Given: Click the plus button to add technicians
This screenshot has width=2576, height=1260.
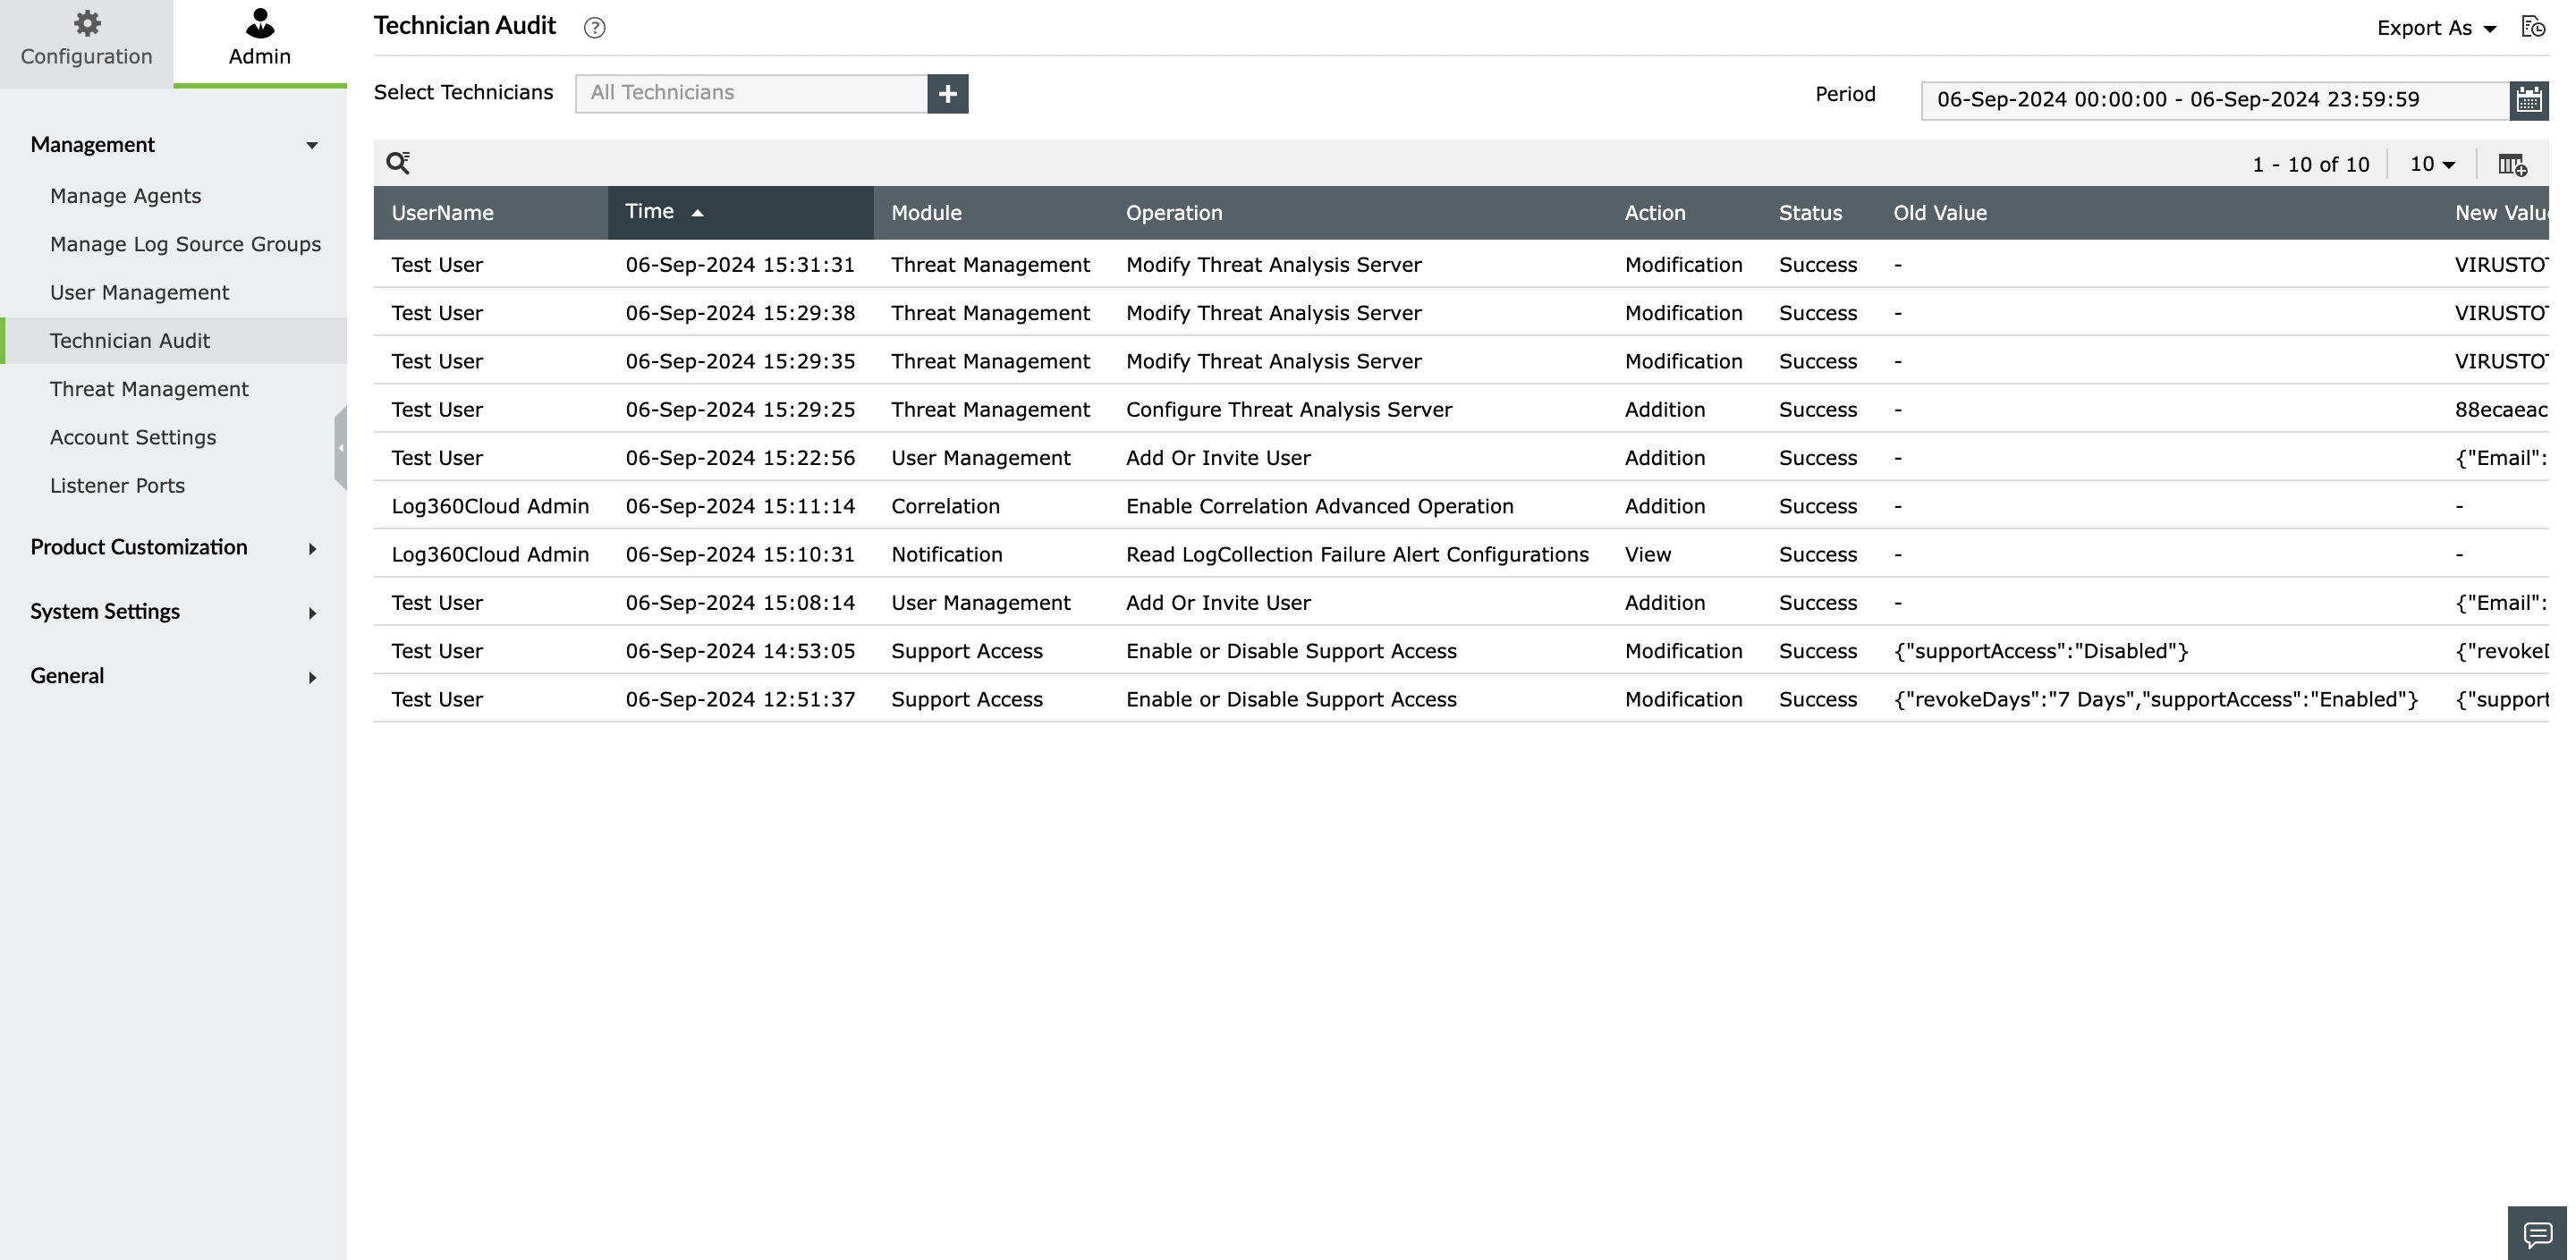Looking at the screenshot, I should (x=947, y=94).
